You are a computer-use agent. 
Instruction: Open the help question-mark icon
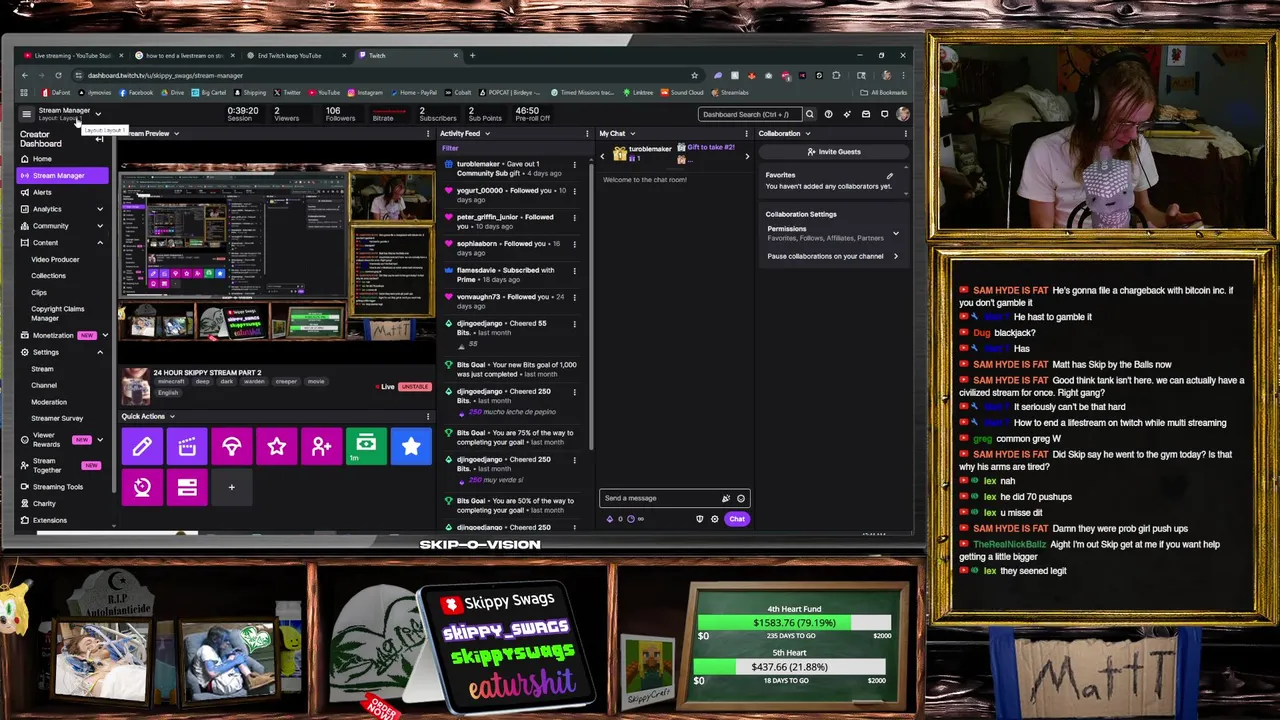point(829,114)
